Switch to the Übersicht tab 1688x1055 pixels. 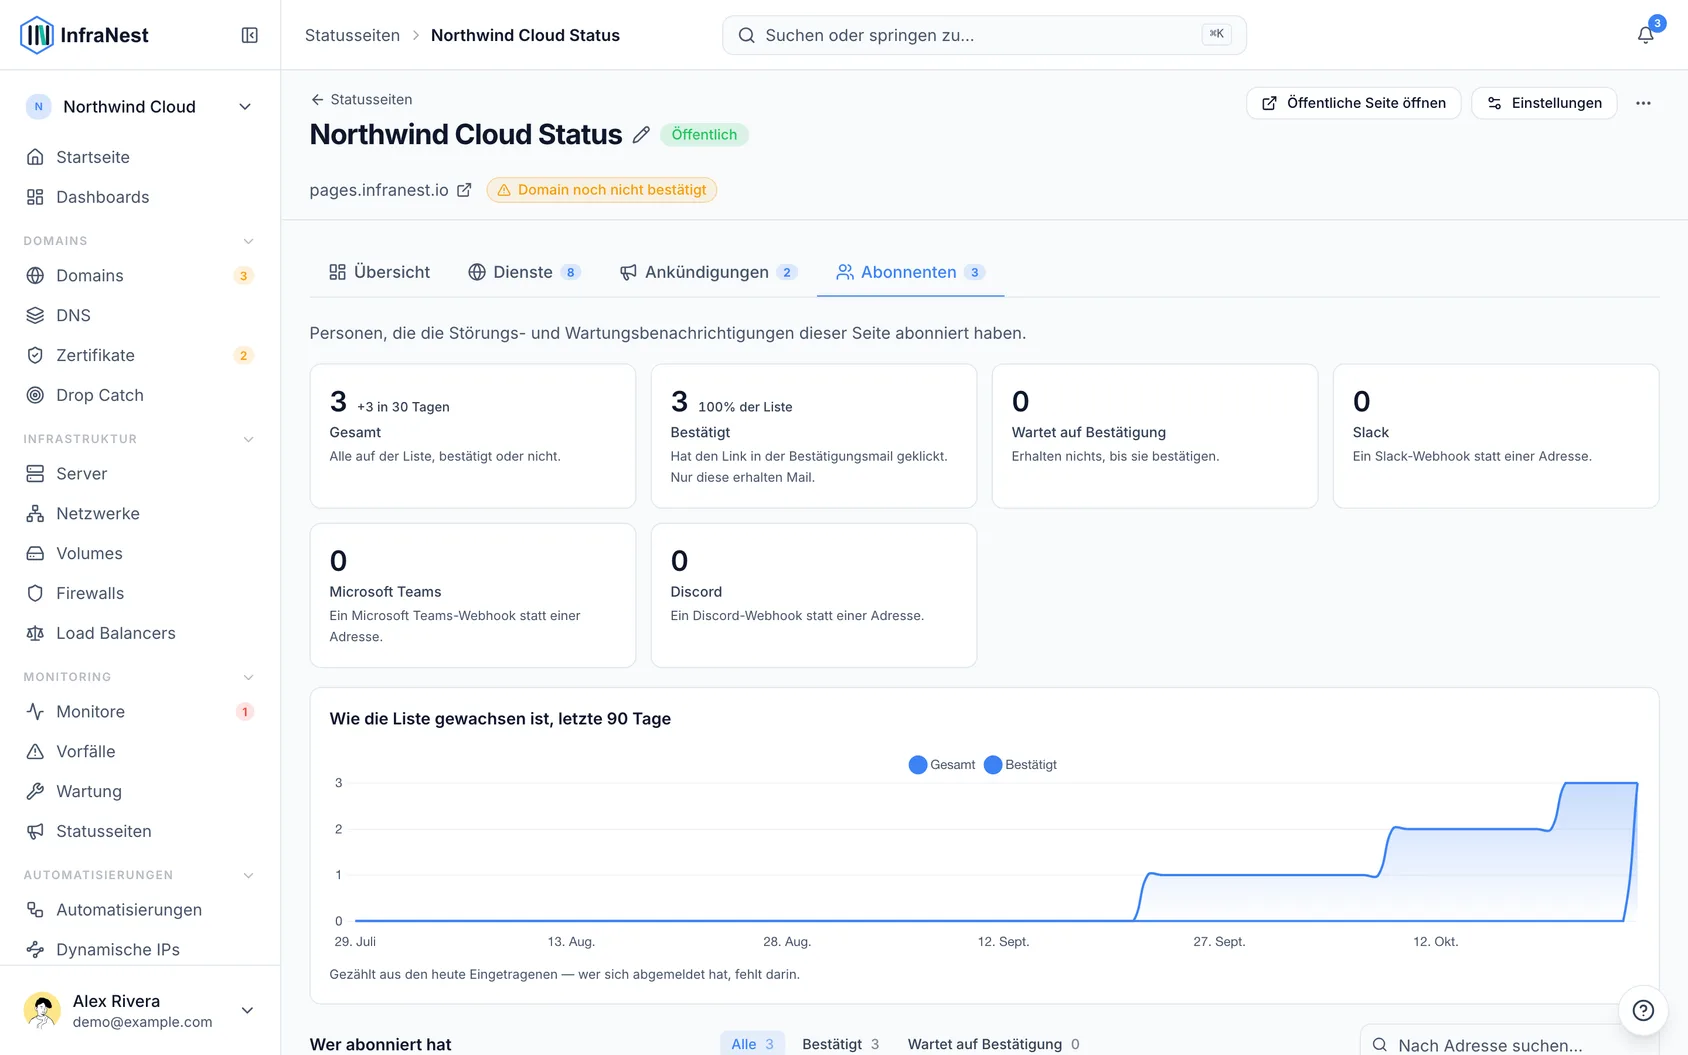coord(379,272)
